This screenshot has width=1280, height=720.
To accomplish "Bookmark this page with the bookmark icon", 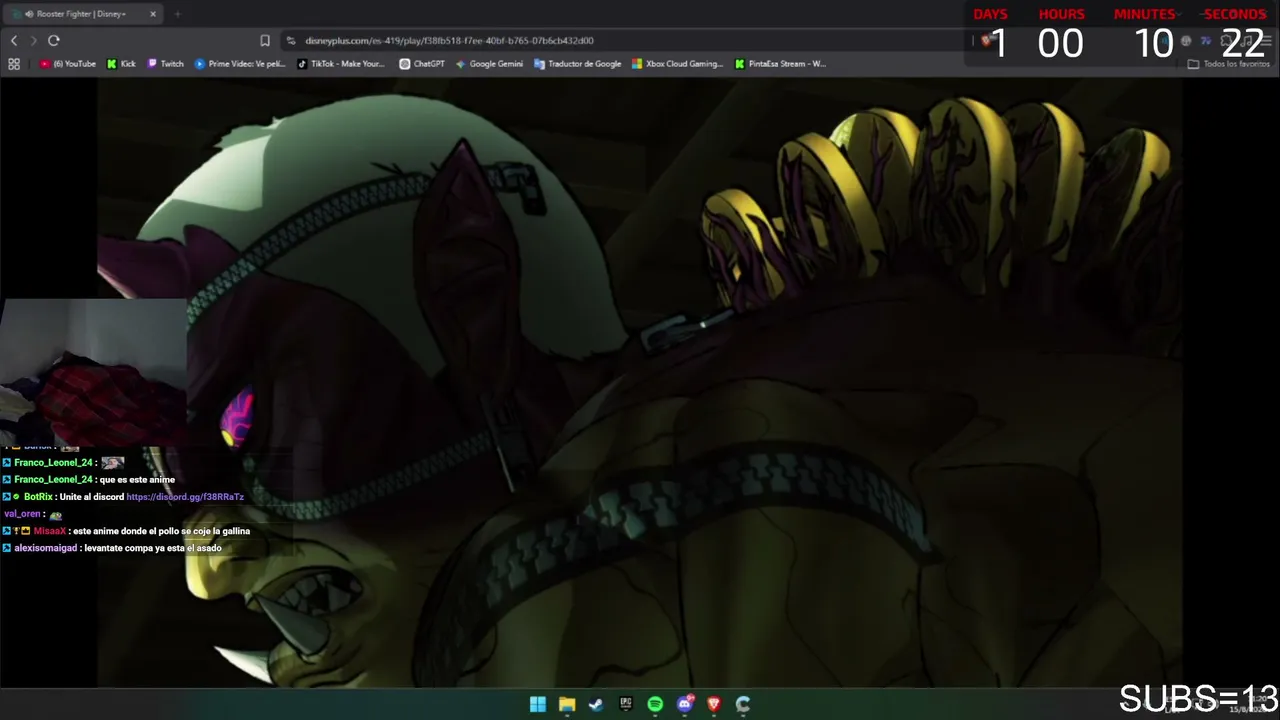I will [x=265, y=41].
